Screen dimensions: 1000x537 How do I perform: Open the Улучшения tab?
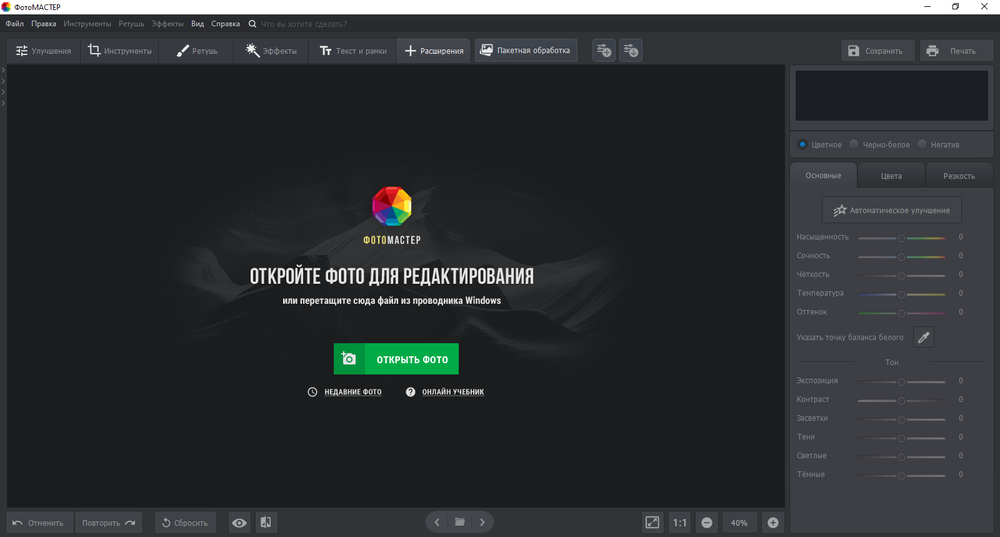click(43, 51)
